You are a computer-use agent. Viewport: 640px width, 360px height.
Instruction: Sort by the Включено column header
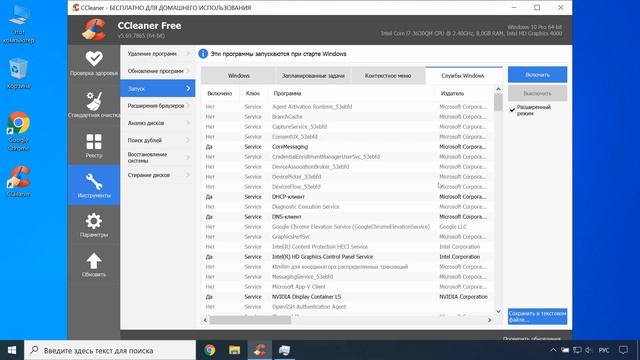[x=220, y=93]
